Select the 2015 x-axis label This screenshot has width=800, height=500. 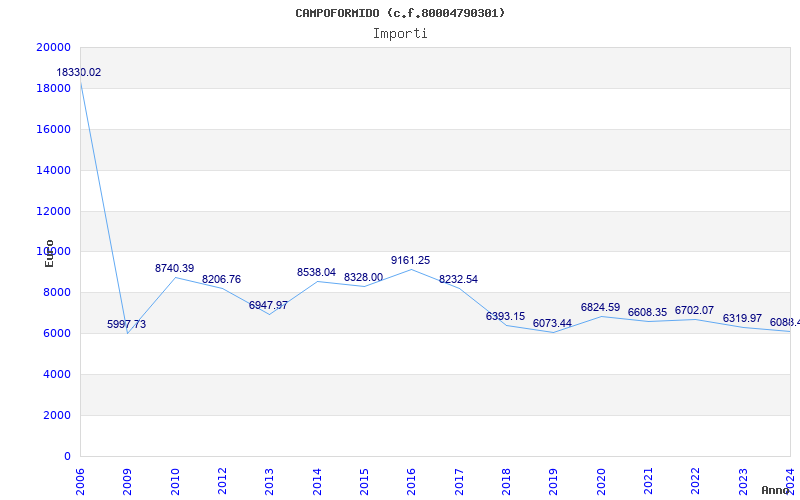(x=364, y=481)
